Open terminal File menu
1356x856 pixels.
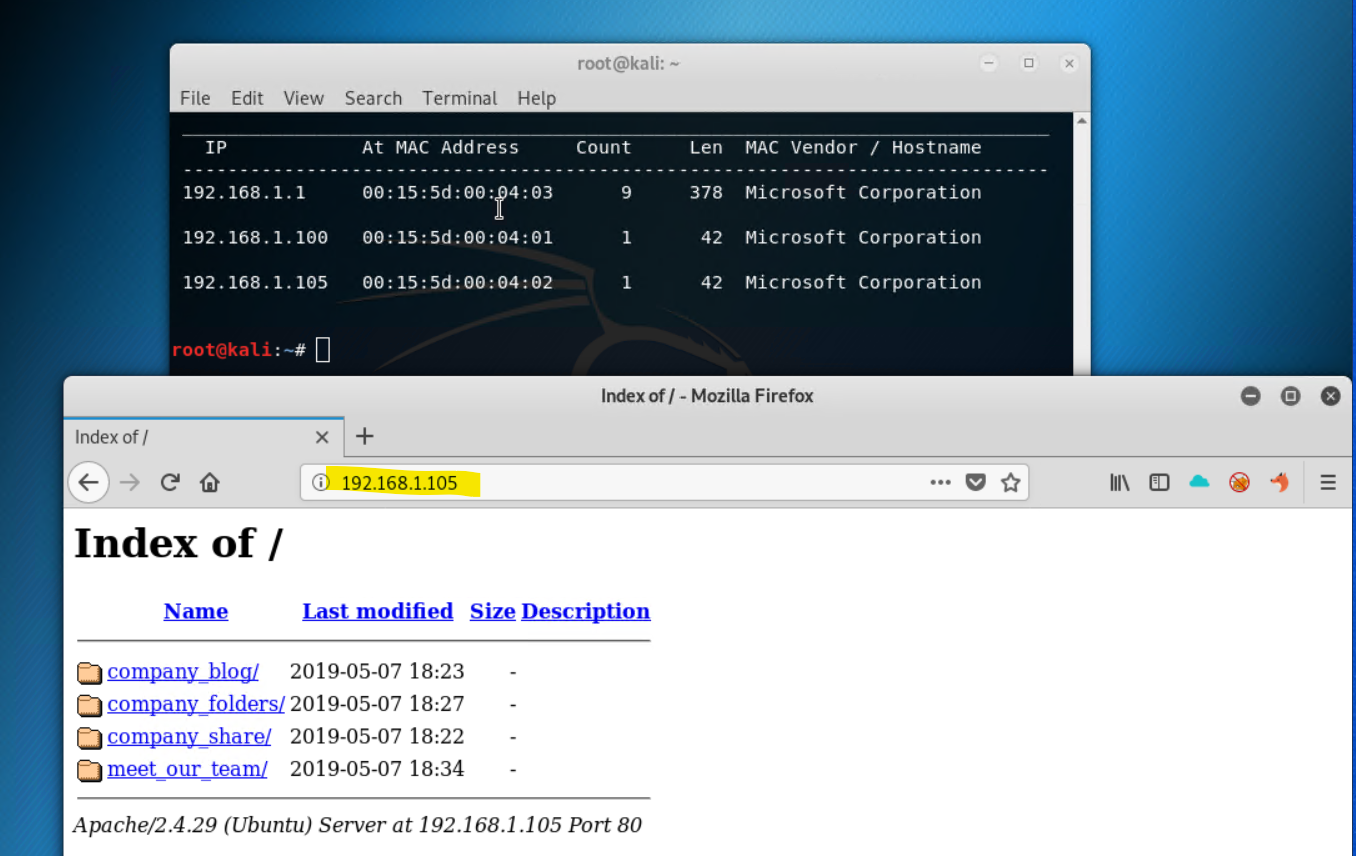(x=195, y=98)
